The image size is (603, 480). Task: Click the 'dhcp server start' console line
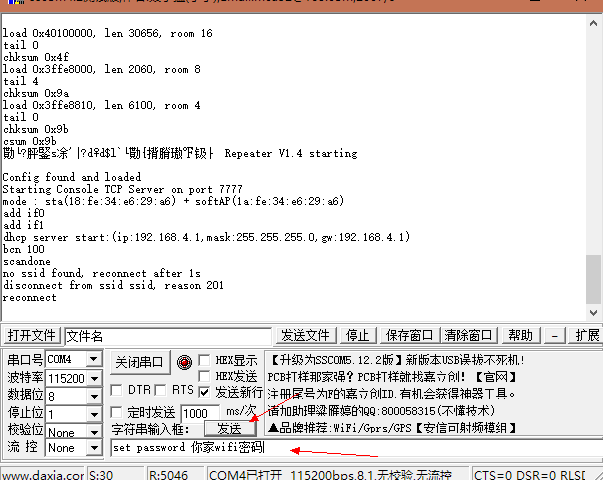pyautogui.click(x=206, y=237)
